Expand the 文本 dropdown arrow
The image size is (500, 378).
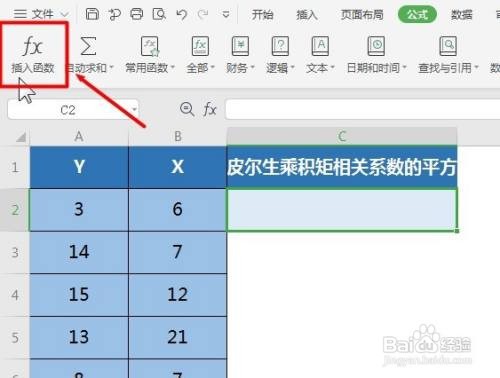click(x=332, y=67)
